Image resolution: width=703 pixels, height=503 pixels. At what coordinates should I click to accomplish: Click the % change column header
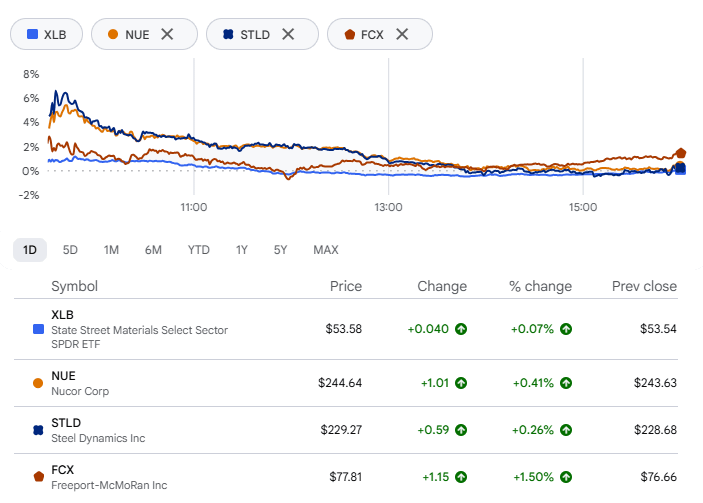click(x=540, y=286)
